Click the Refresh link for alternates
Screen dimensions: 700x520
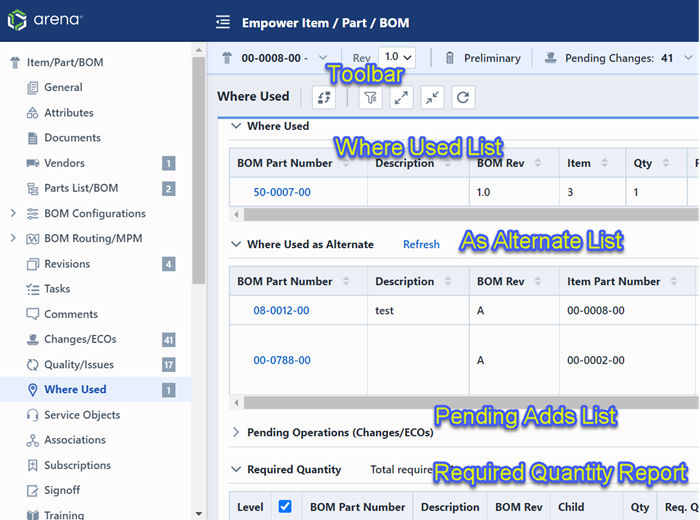(x=421, y=244)
